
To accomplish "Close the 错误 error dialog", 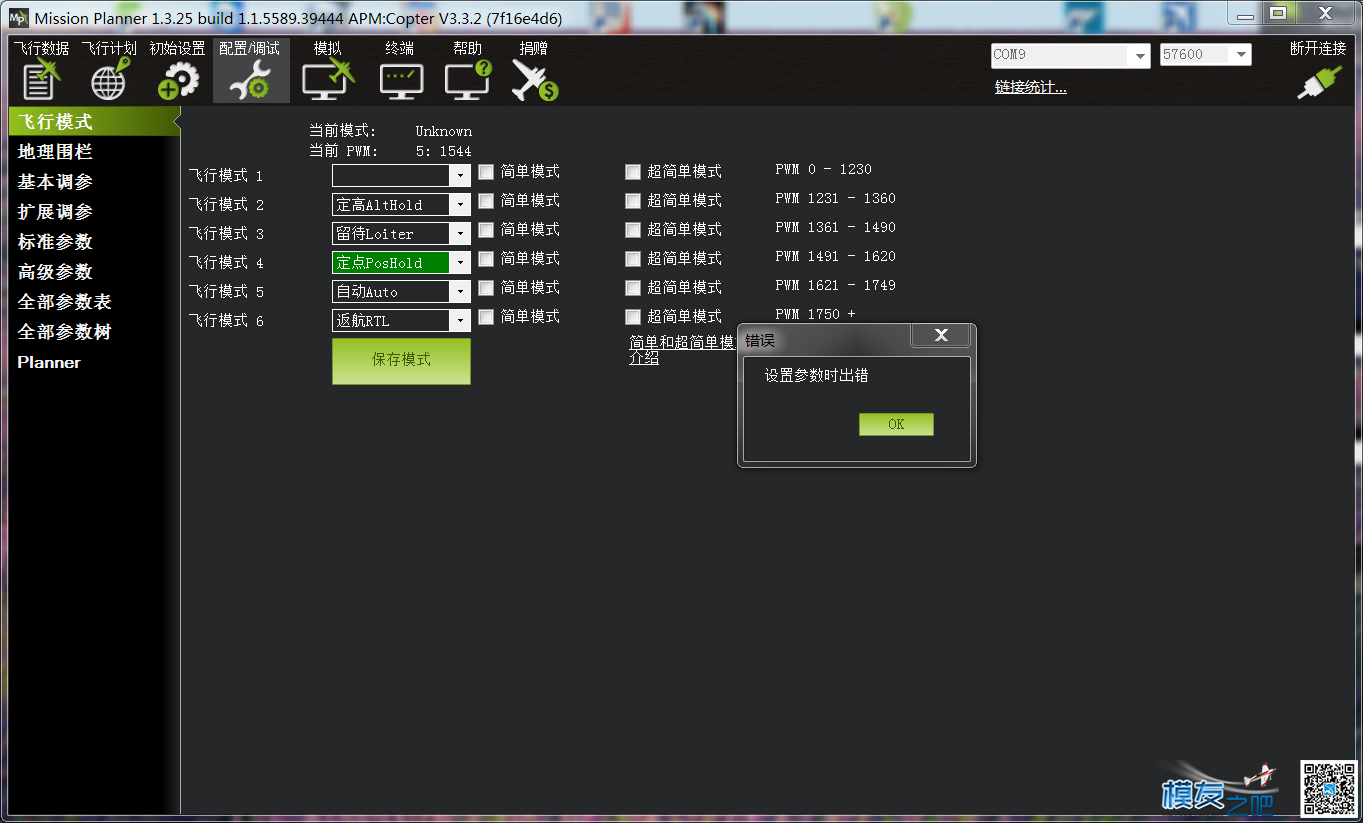I will coord(941,336).
